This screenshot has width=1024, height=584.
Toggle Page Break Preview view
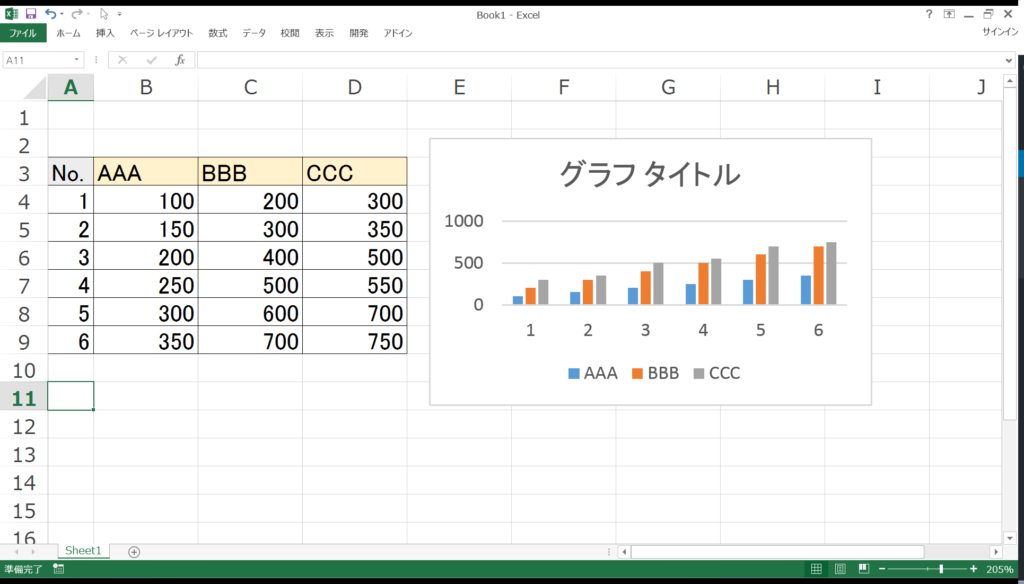tap(864, 567)
